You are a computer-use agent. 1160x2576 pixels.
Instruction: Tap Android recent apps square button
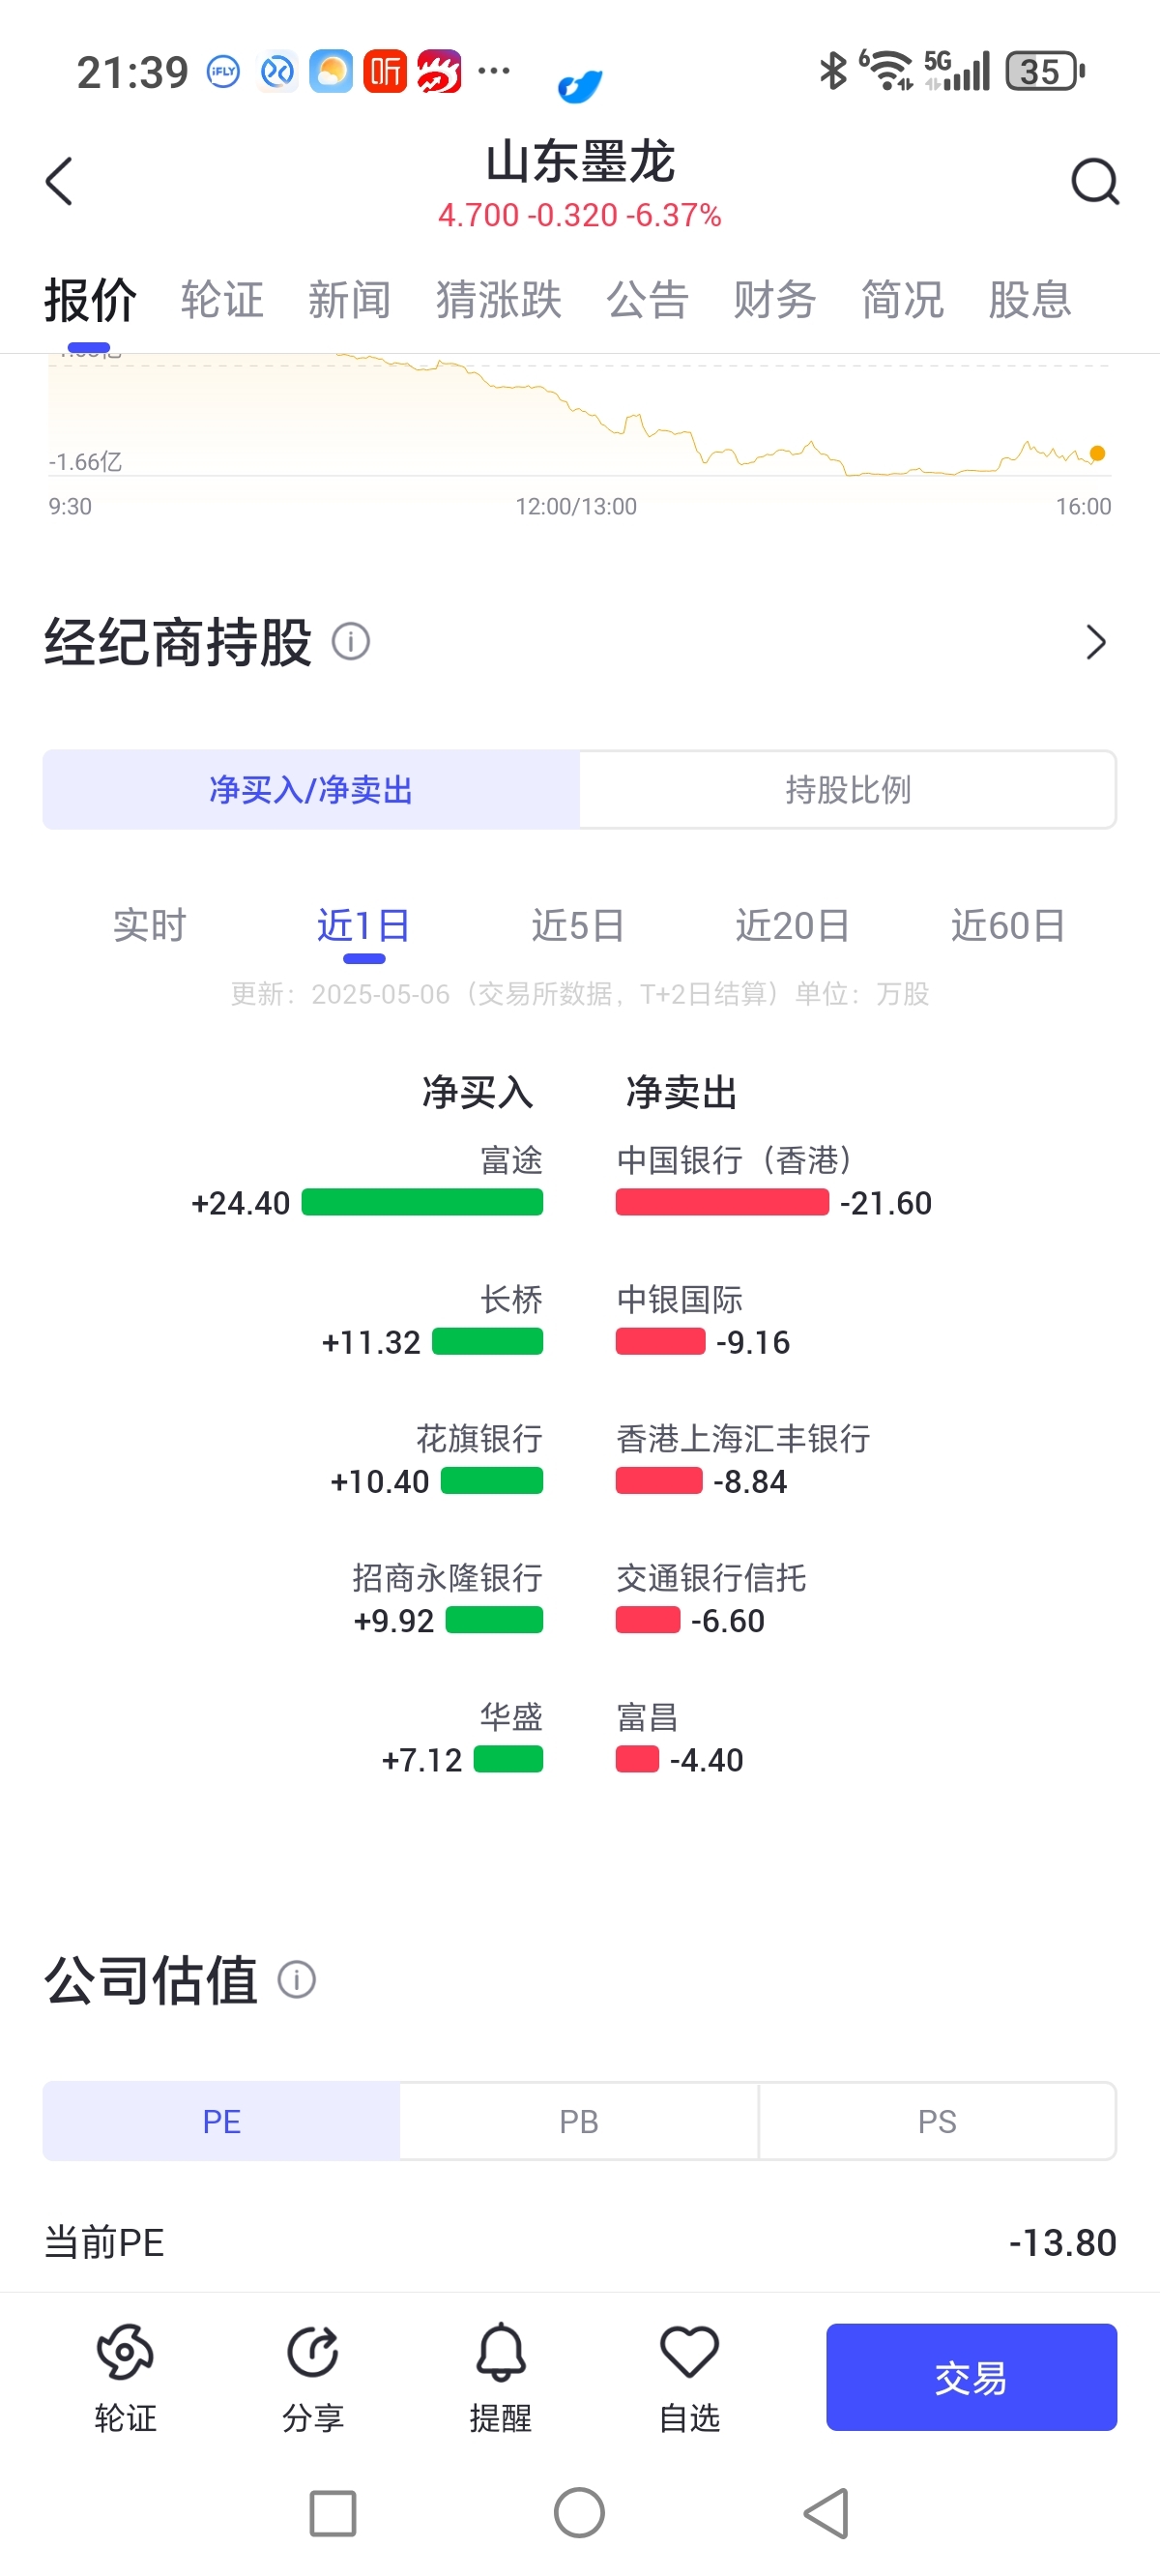click(333, 2513)
